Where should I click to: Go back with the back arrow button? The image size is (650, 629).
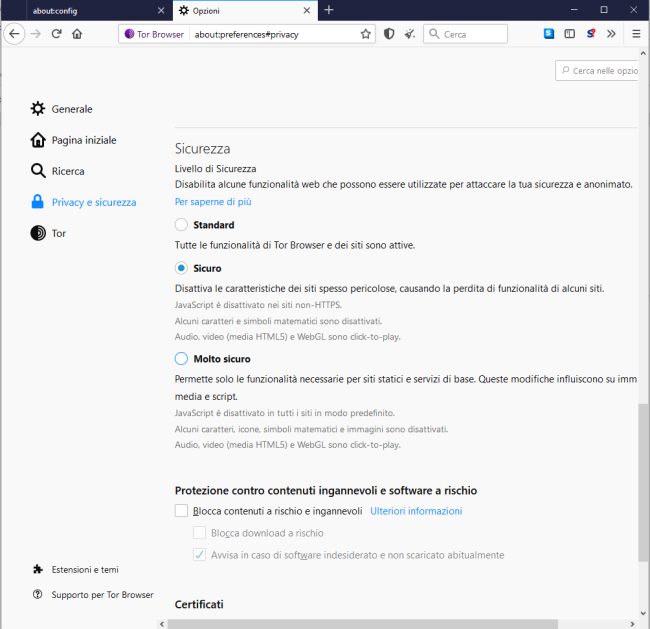pos(14,34)
